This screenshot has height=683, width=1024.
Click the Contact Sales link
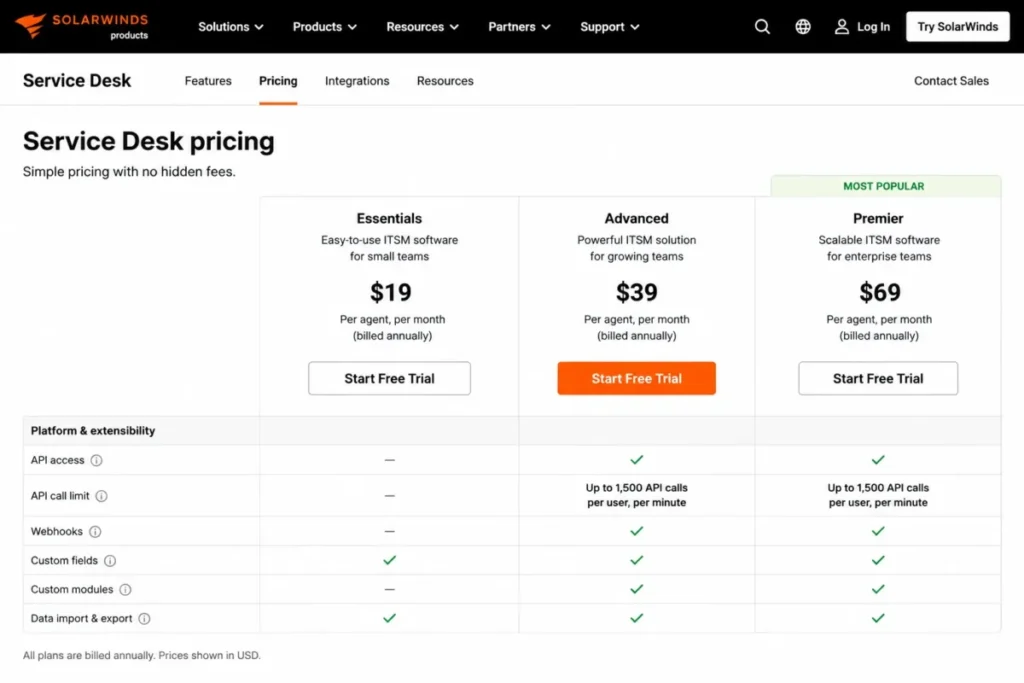pyautogui.click(x=951, y=81)
